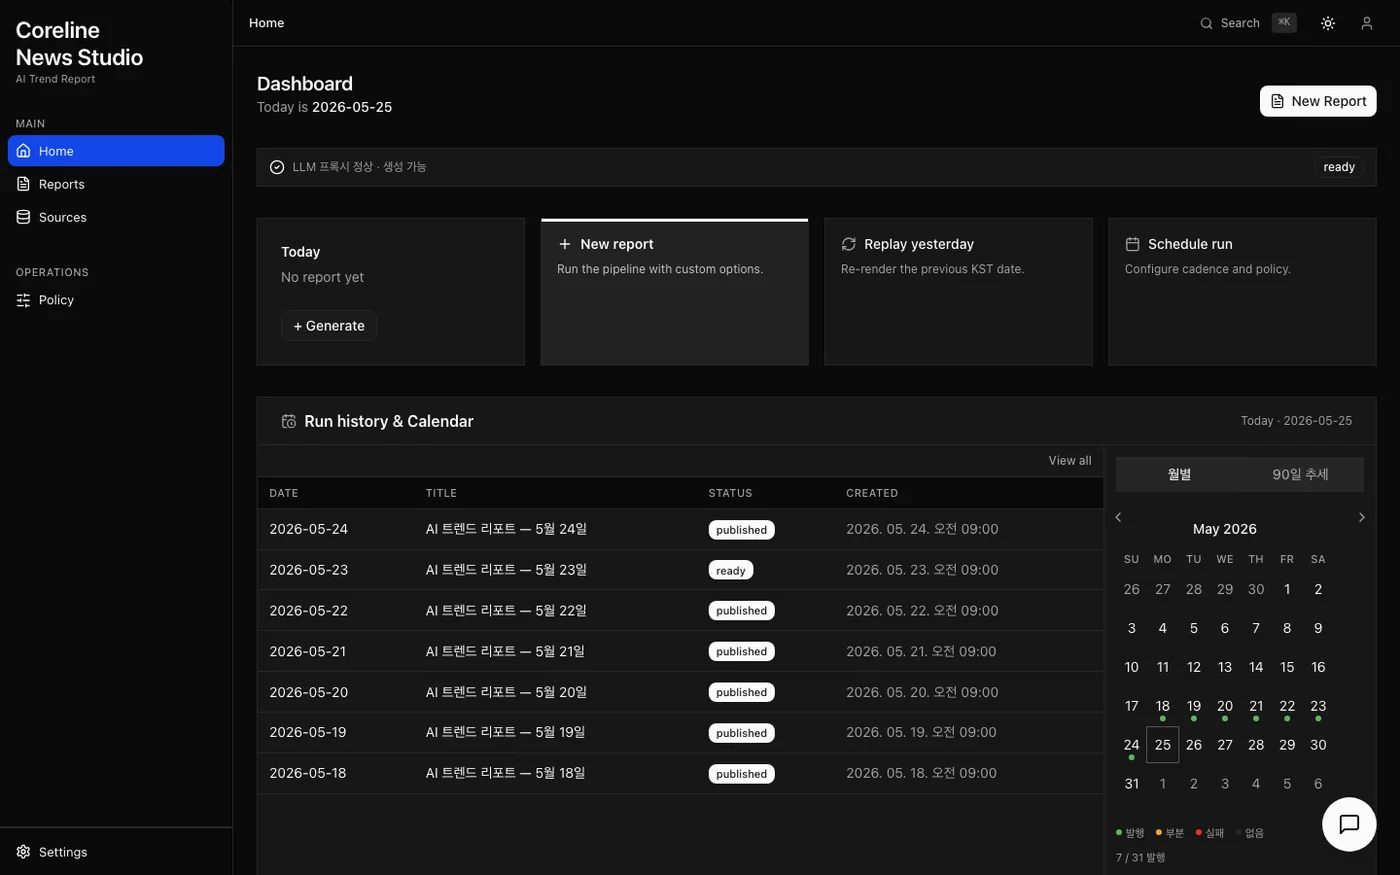Click the + Generate button
The height and width of the screenshot is (875, 1400).
pyautogui.click(x=329, y=326)
